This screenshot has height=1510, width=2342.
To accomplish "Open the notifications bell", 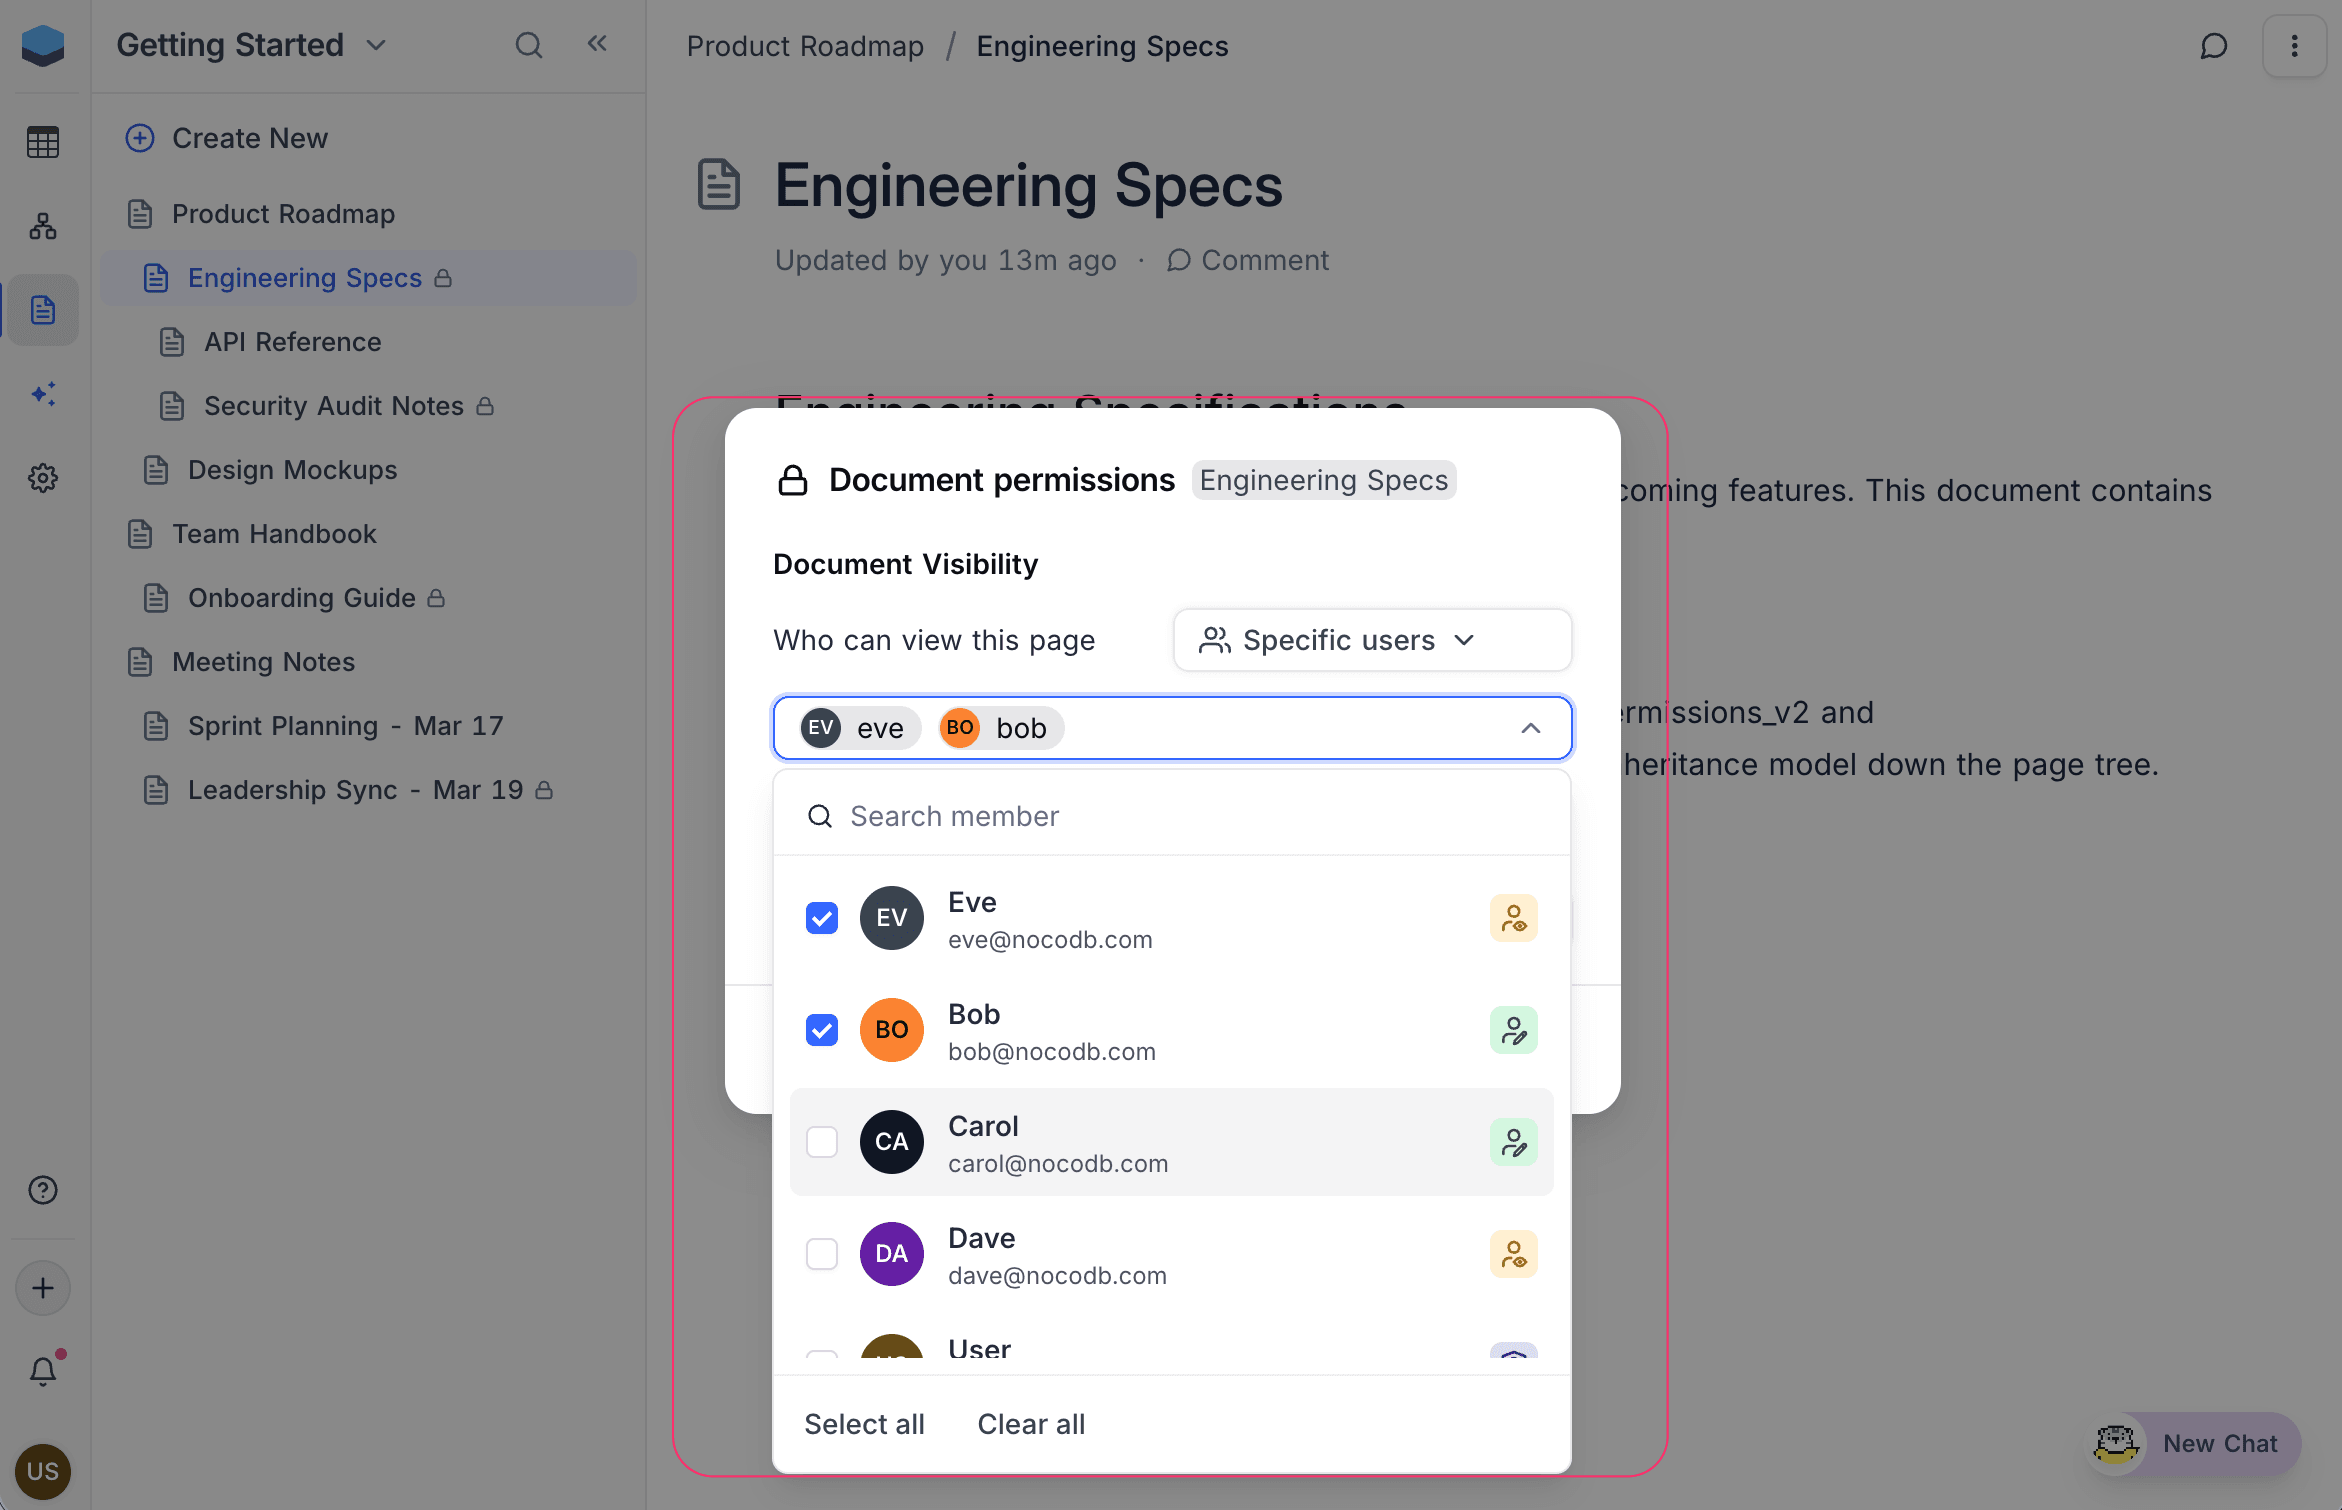I will tap(43, 1369).
